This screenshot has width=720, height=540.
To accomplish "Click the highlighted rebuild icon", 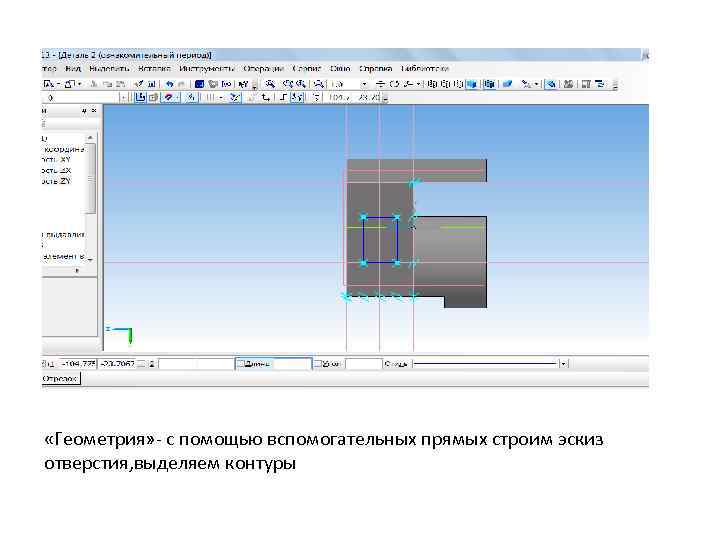I will pyautogui.click(x=551, y=84).
